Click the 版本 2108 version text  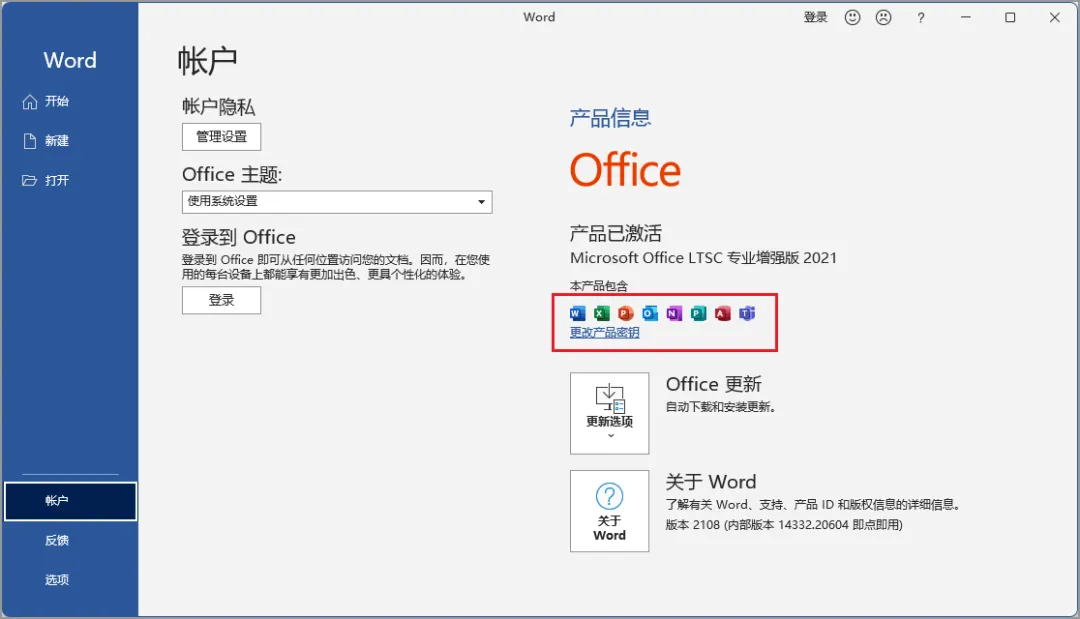click(784, 525)
